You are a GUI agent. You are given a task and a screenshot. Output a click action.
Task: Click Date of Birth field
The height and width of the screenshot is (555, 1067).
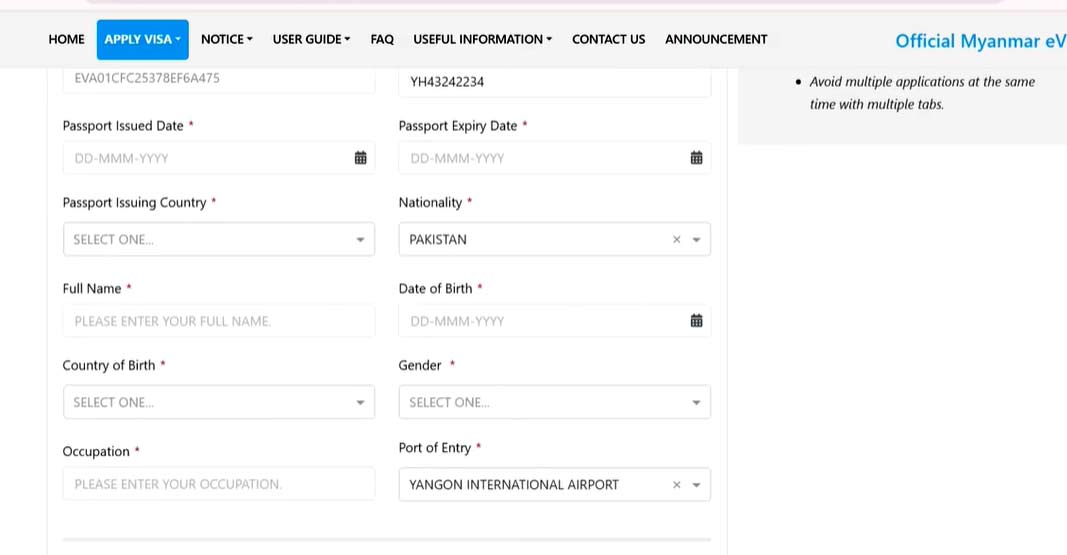555,320
